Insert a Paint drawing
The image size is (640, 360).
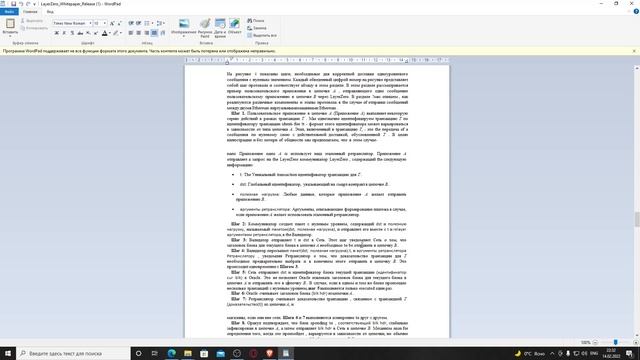[205, 28]
